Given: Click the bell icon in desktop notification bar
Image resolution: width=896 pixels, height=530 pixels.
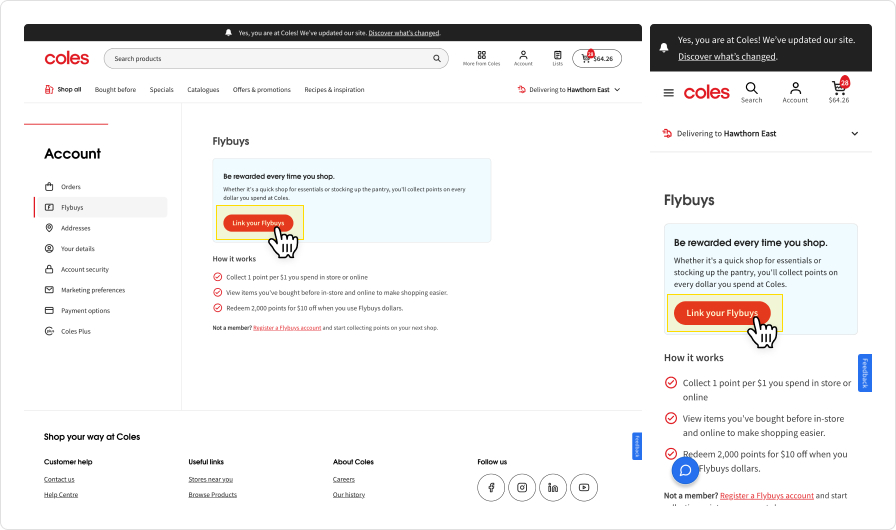Looking at the screenshot, I should point(229,33).
